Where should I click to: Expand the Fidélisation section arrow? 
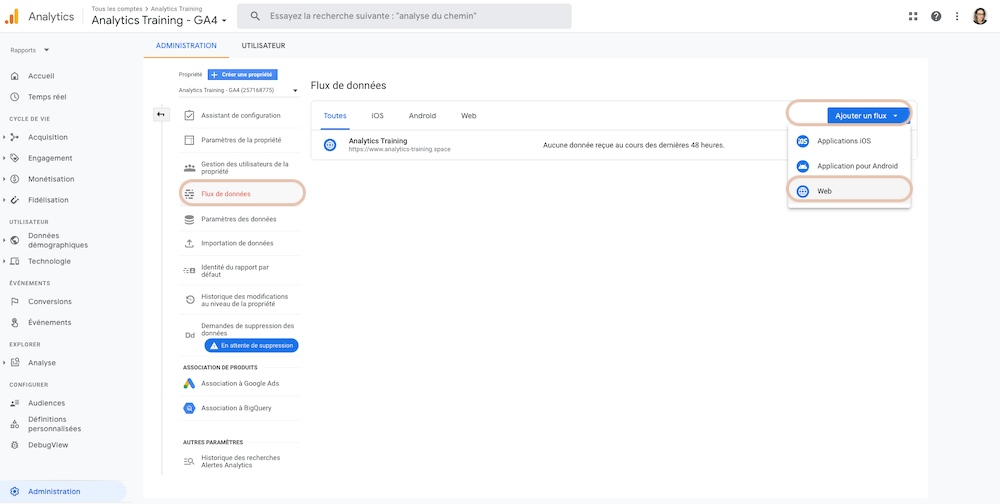4,200
